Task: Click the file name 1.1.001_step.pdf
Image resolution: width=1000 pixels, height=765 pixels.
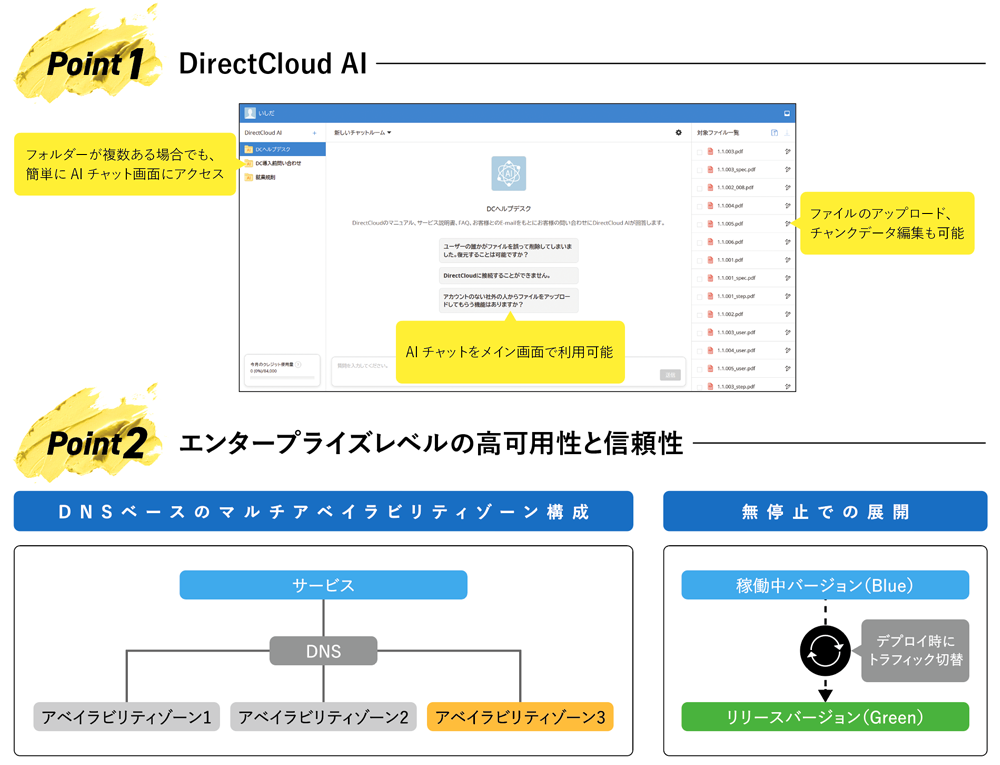Action: (736, 296)
